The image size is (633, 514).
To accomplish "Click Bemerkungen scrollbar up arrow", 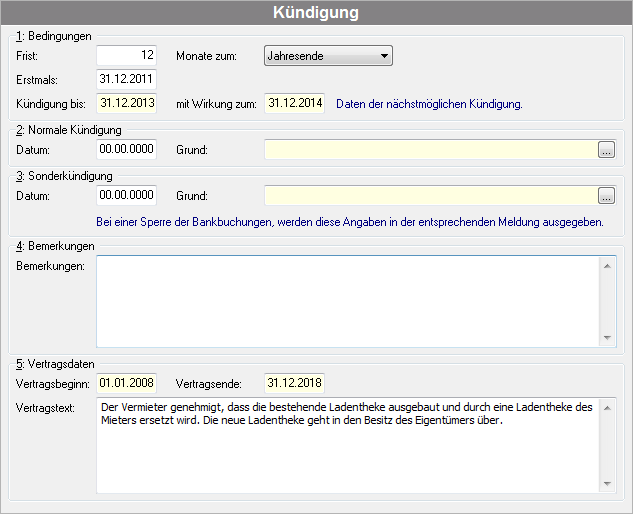I will (607, 266).
